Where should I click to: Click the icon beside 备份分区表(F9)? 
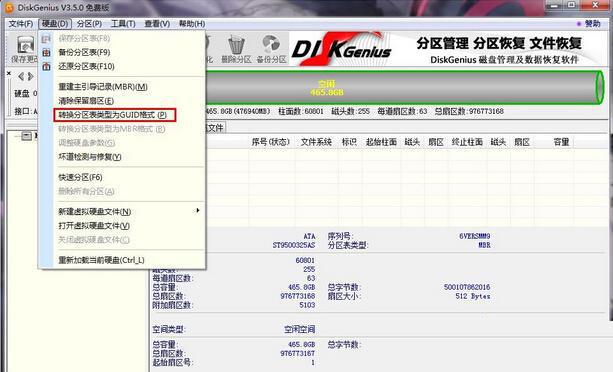tap(47, 52)
